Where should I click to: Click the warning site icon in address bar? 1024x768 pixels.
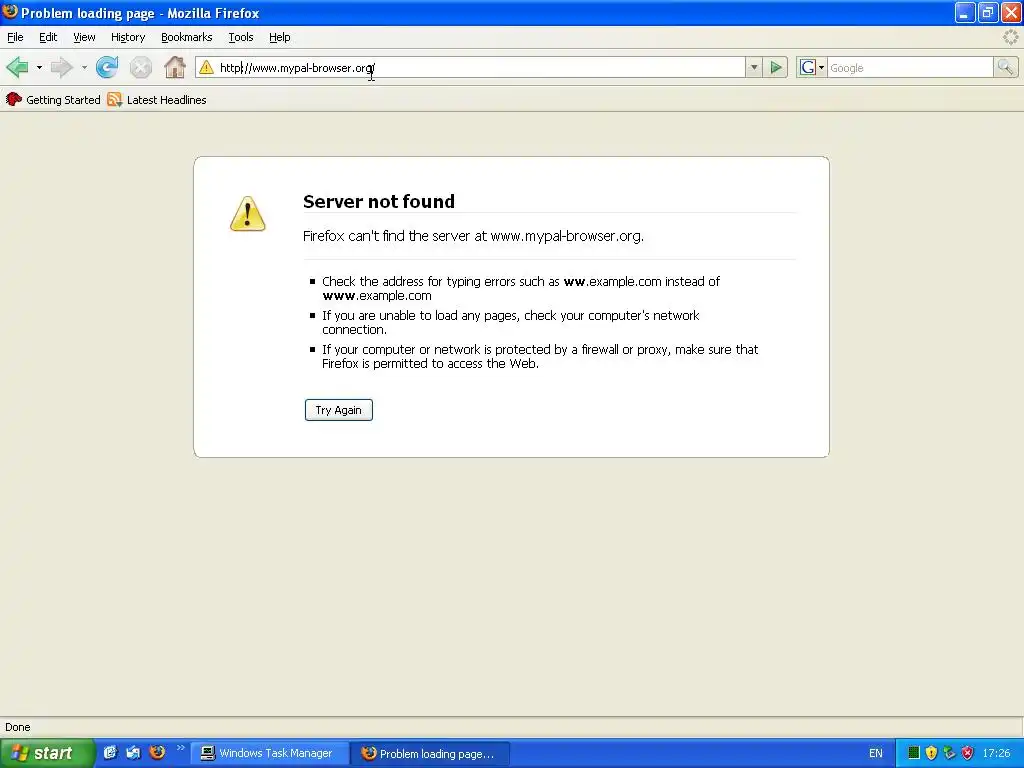click(x=206, y=67)
